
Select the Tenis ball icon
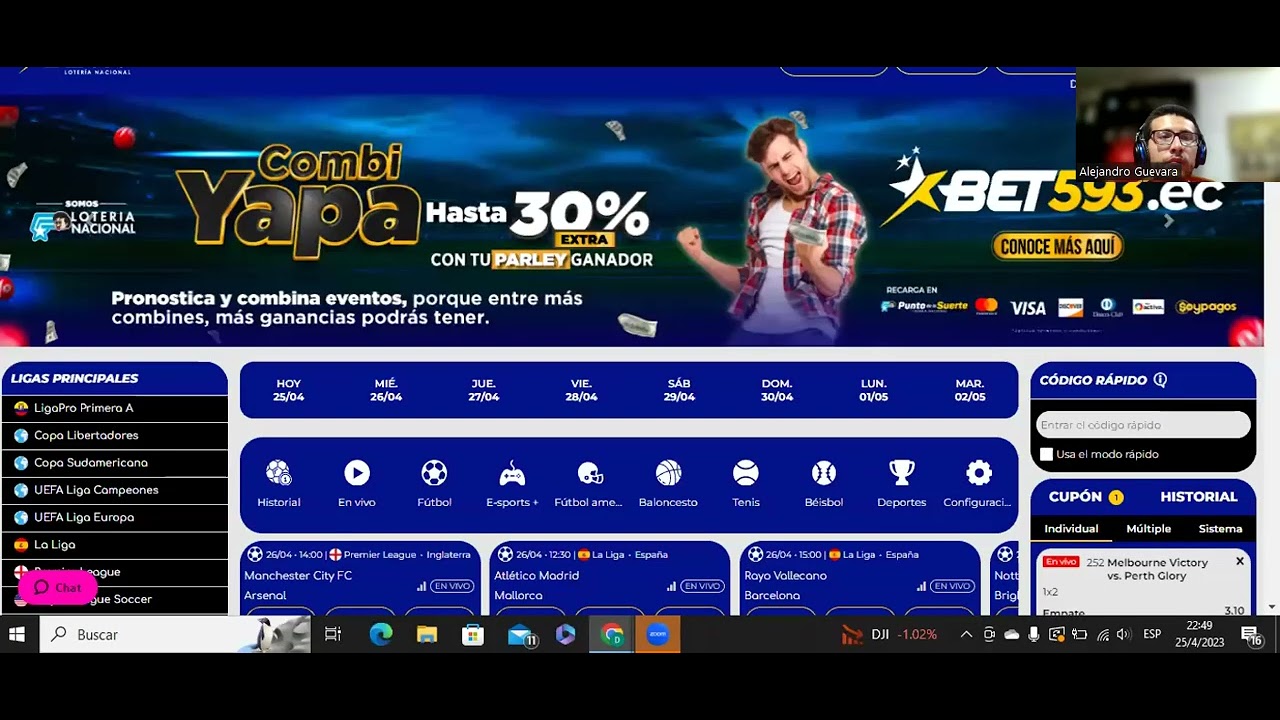coord(746,473)
